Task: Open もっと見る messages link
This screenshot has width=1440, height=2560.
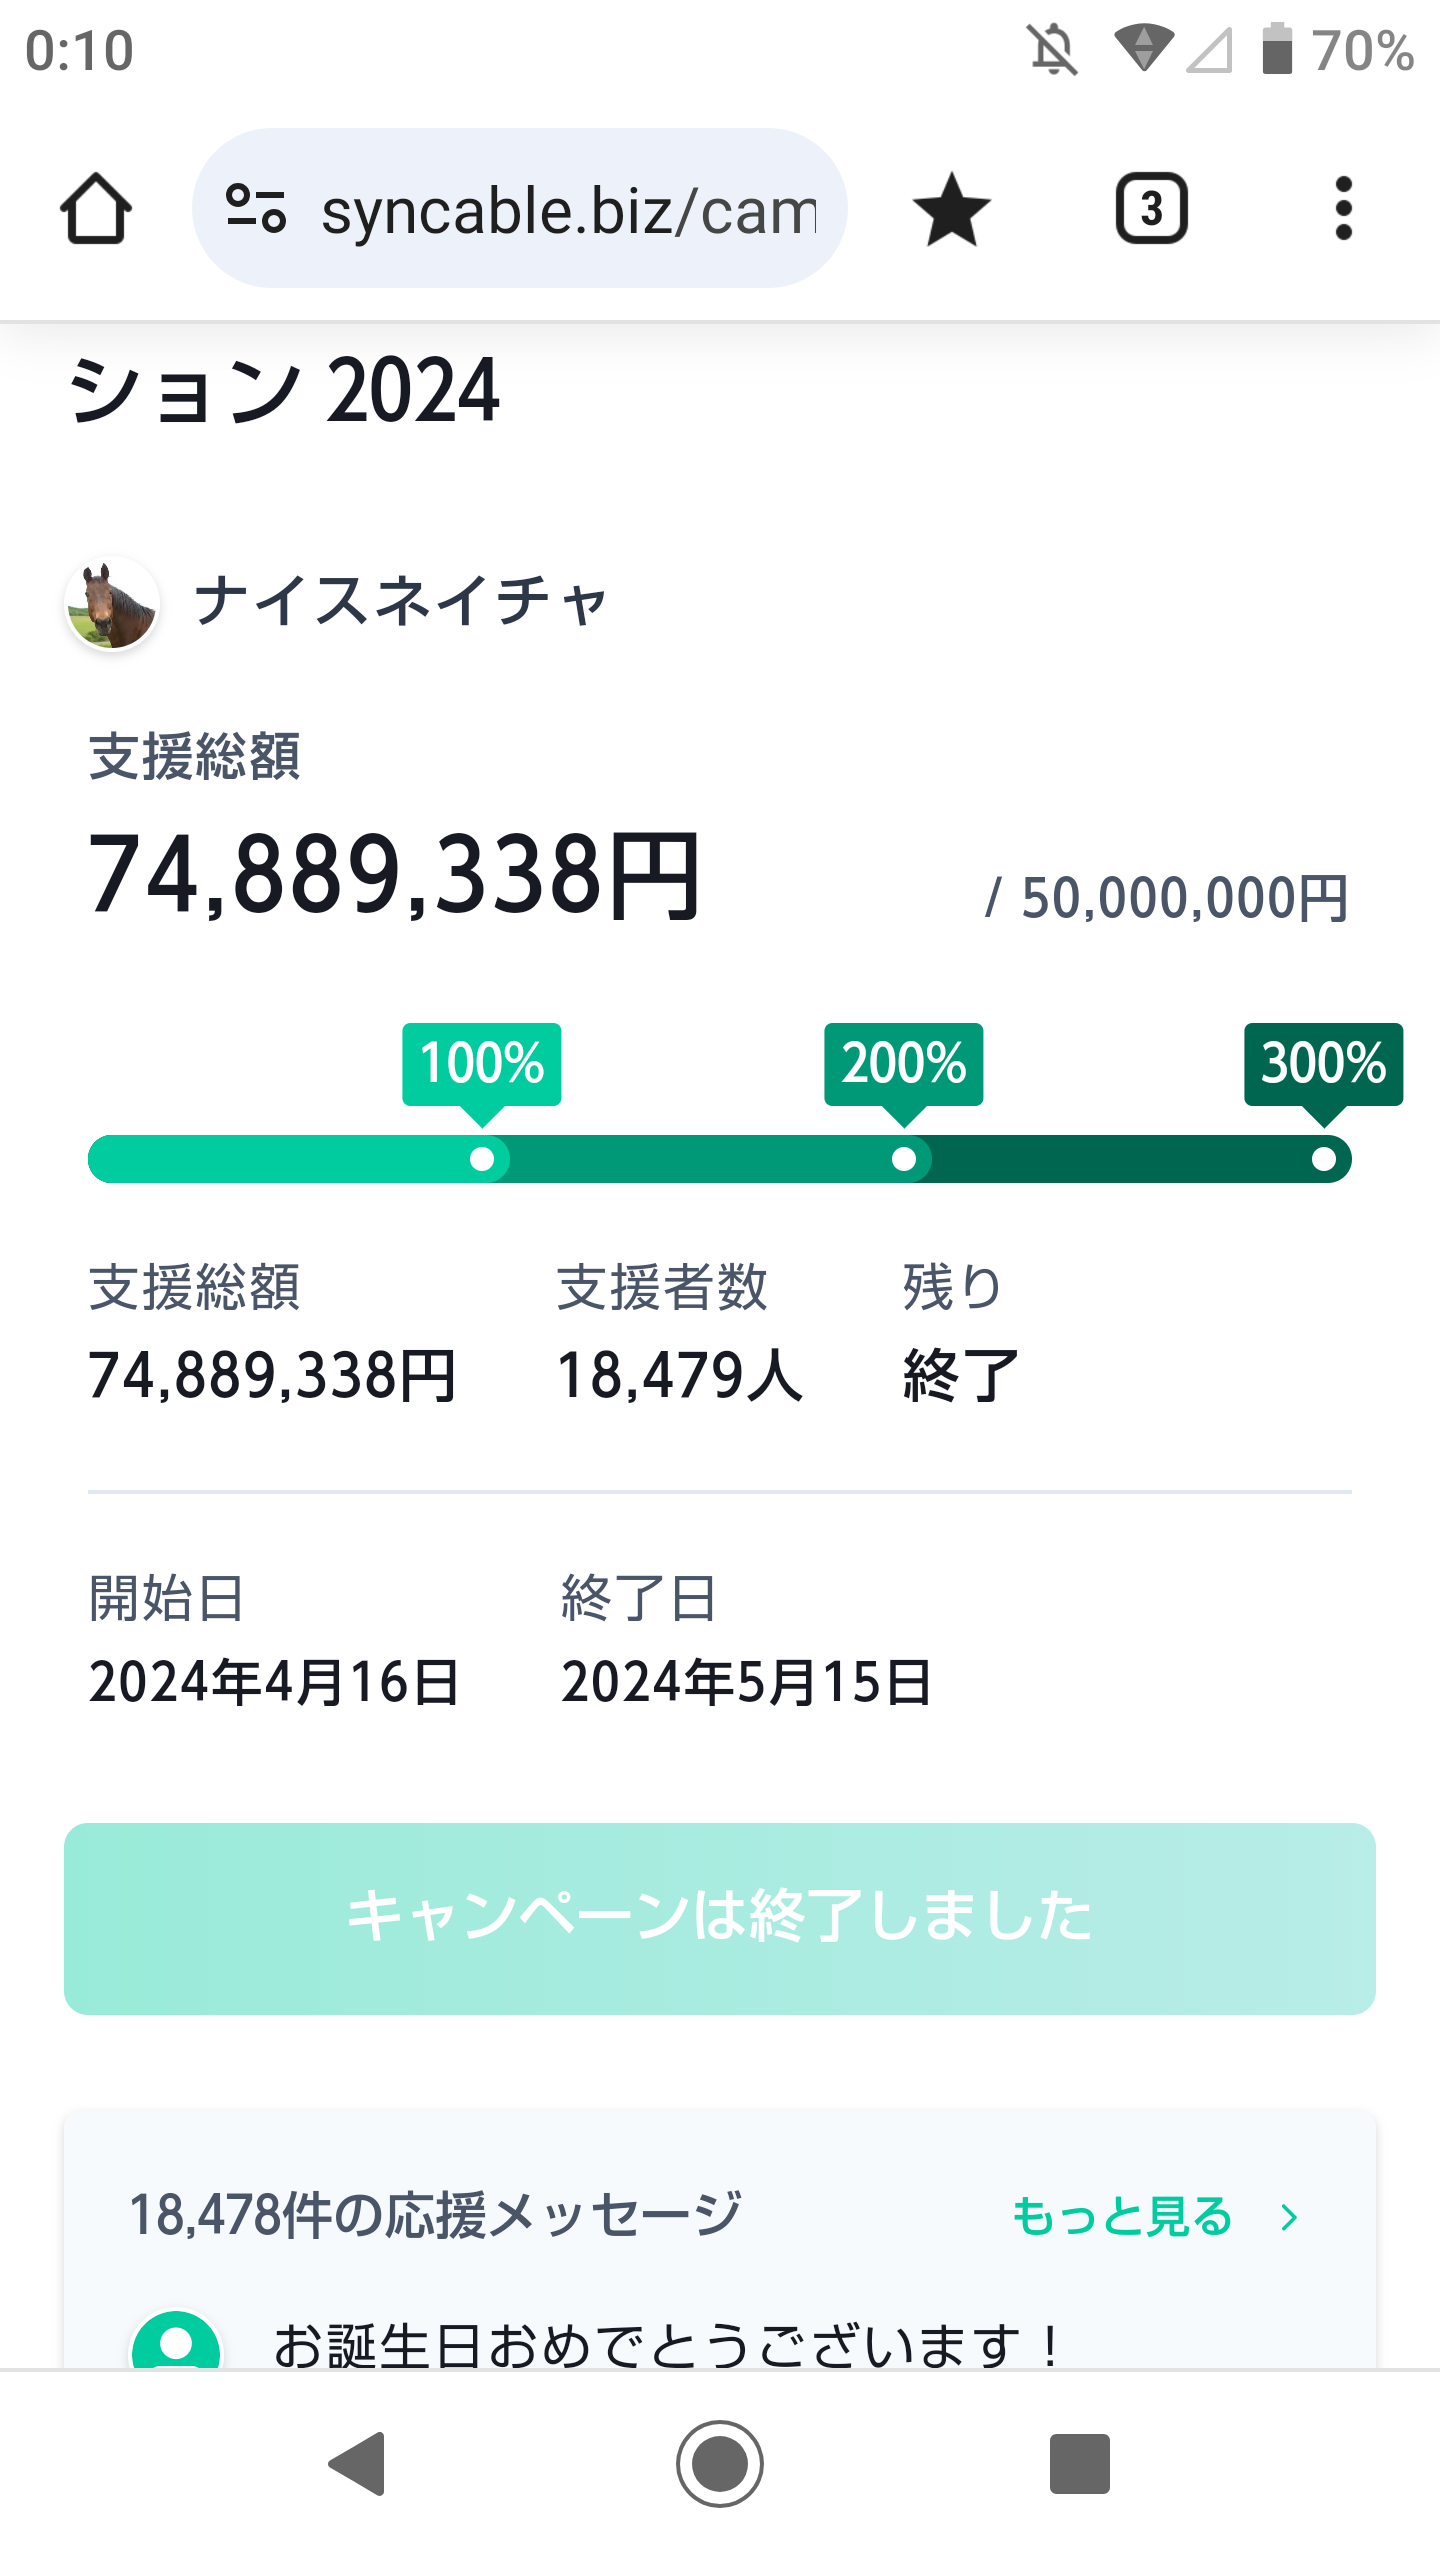Action: click(x=1122, y=2217)
